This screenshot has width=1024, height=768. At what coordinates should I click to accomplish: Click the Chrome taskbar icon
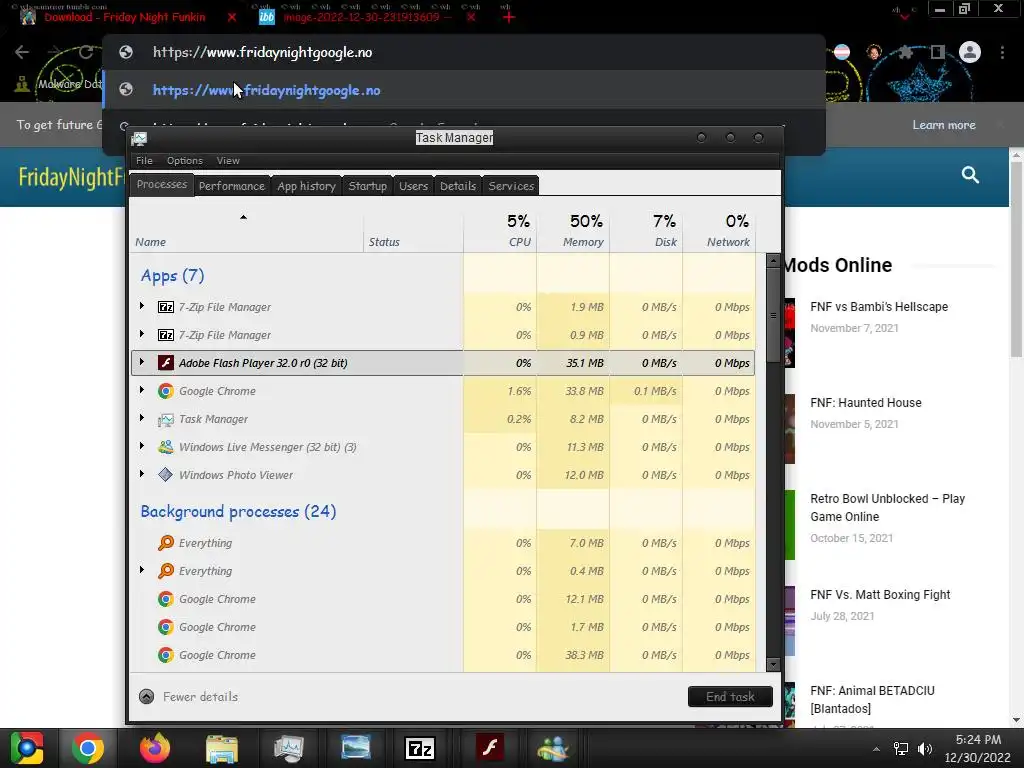tap(88, 748)
